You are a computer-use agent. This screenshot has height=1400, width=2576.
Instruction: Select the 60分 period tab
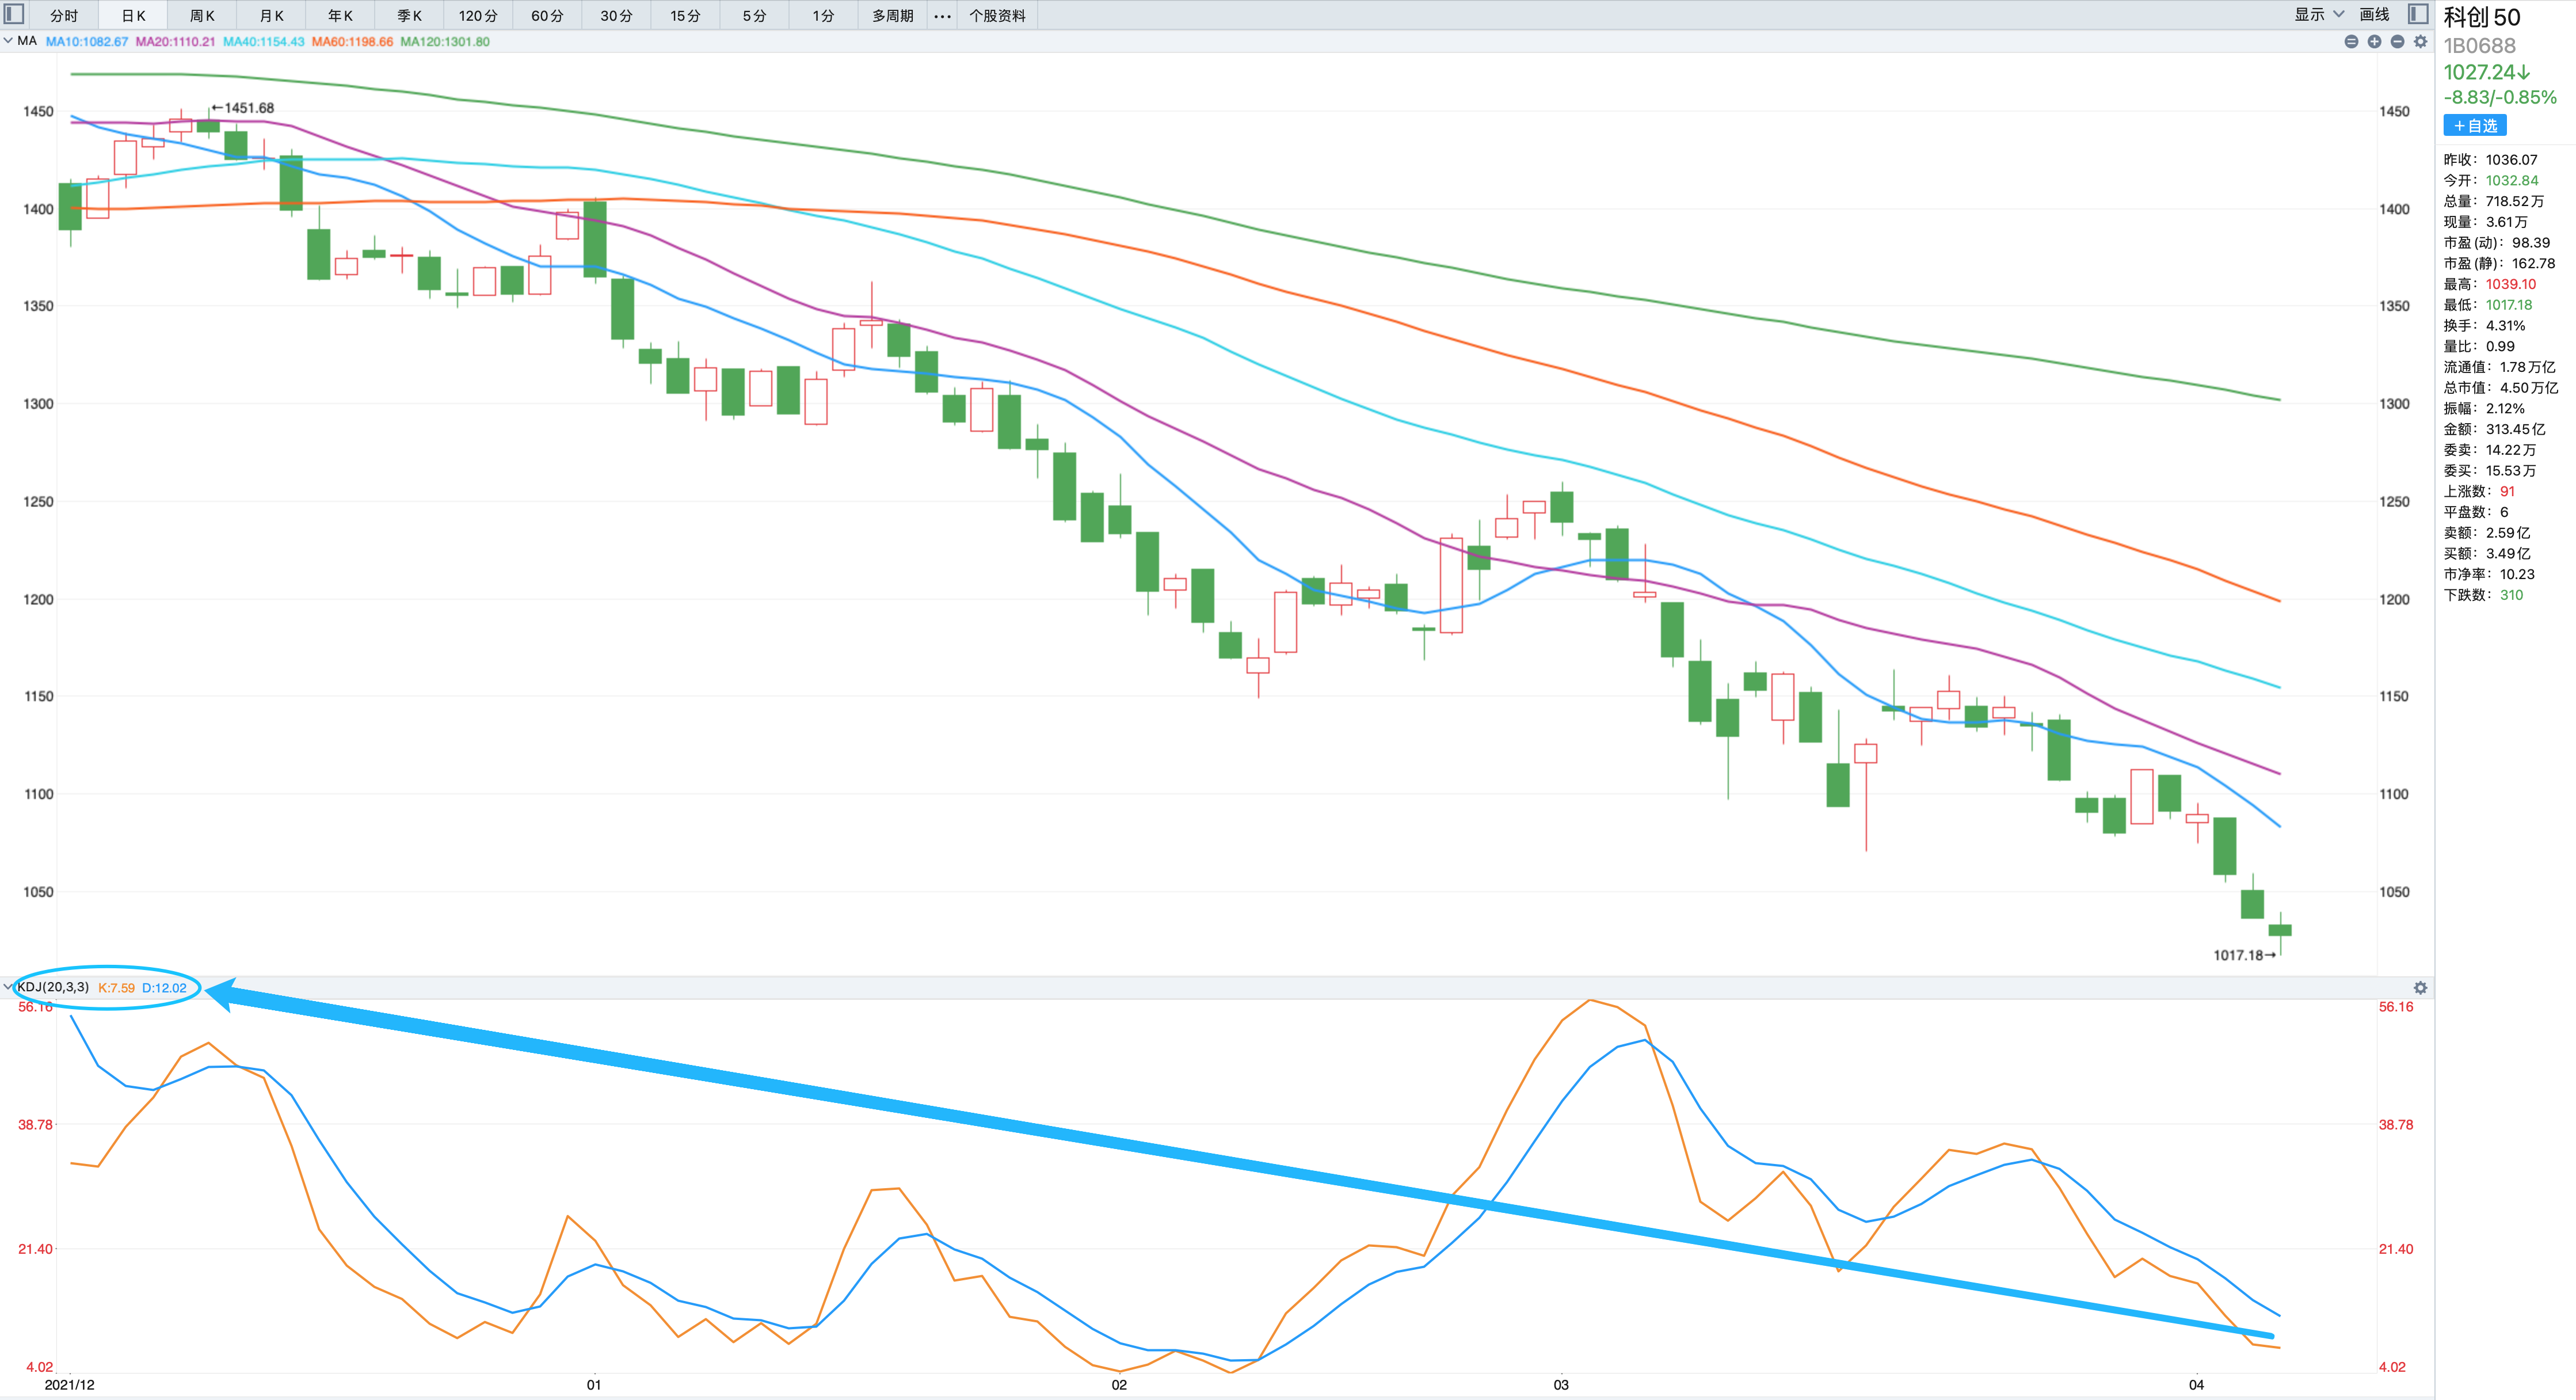(x=547, y=16)
